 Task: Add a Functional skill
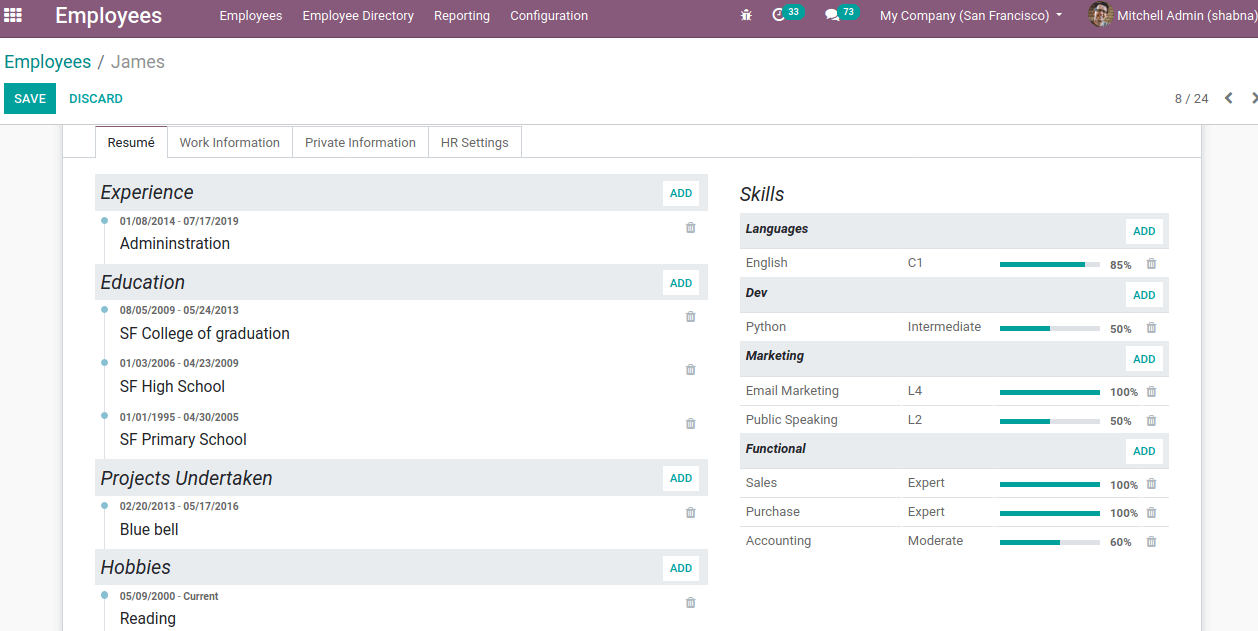click(x=1144, y=451)
